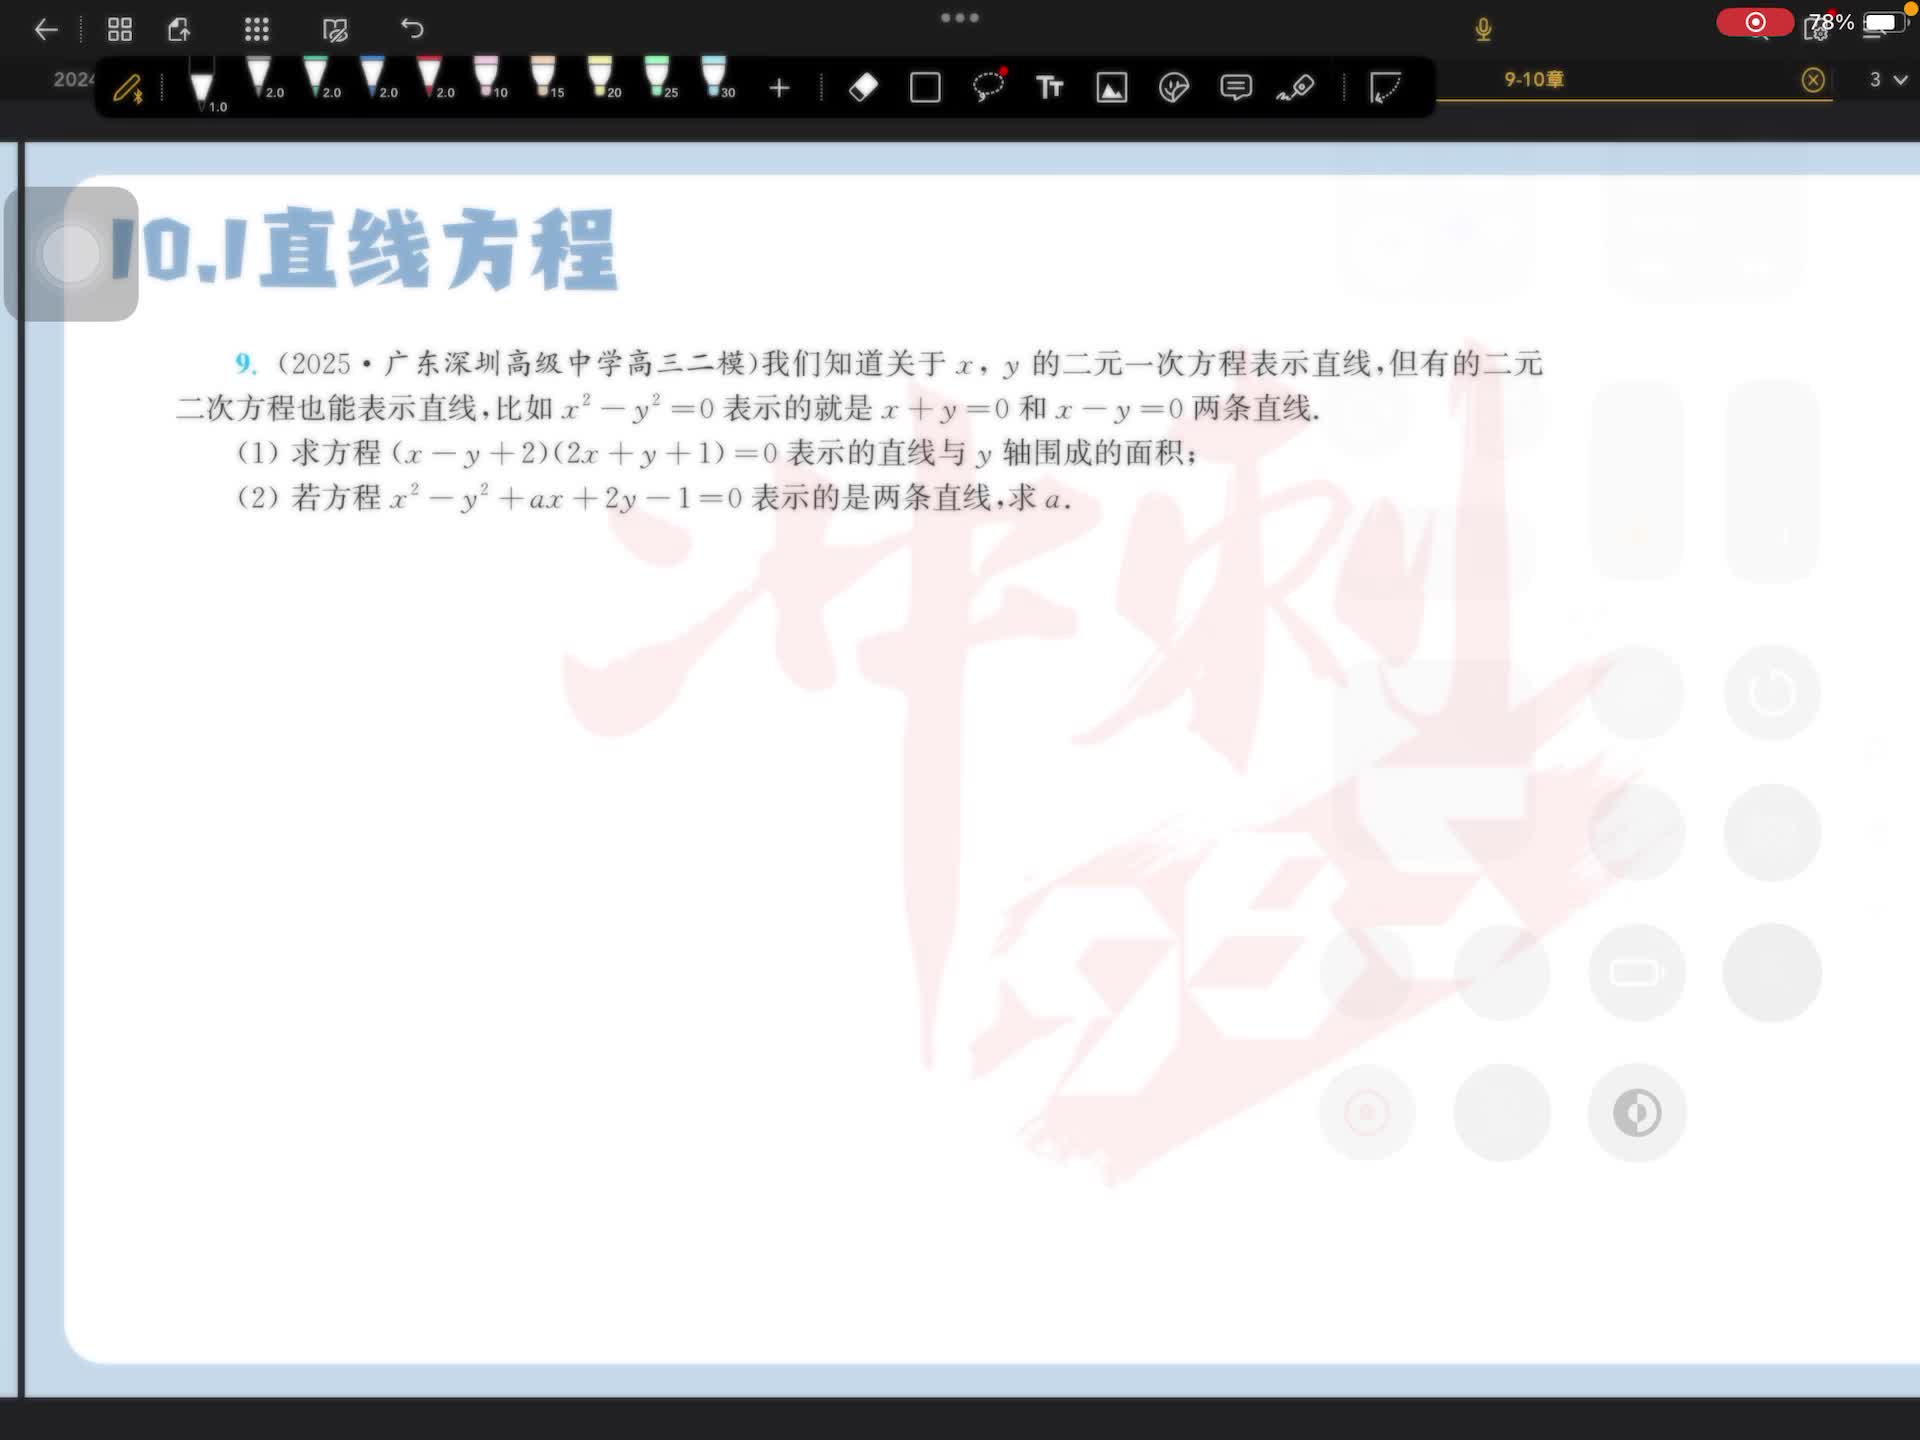Viewport: 1920px width, 1440px height.
Task: Expand the page number 3 dropdown
Action: pyautogui.click(x=1887, y=79)
